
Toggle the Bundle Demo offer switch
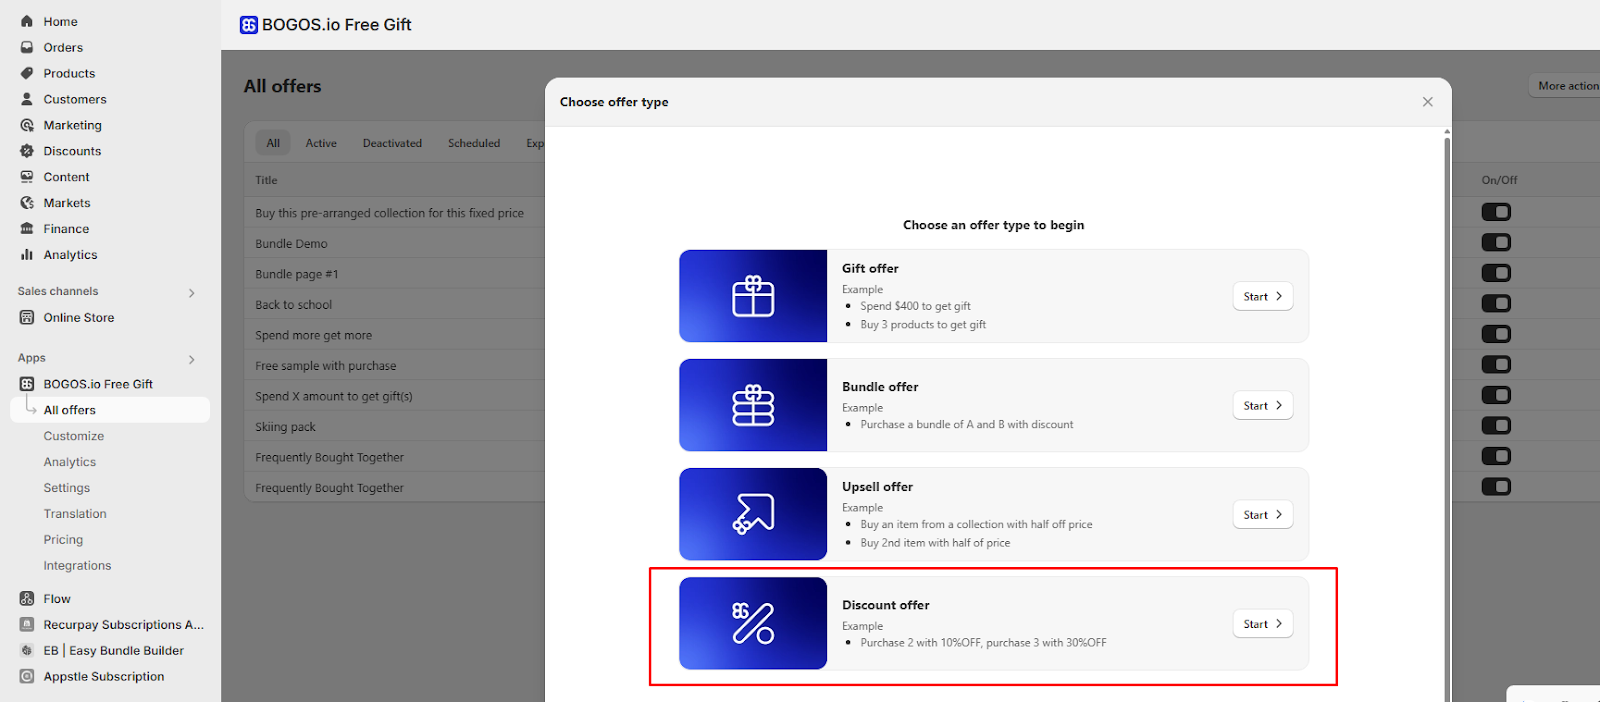click(x=1496, y=243)
